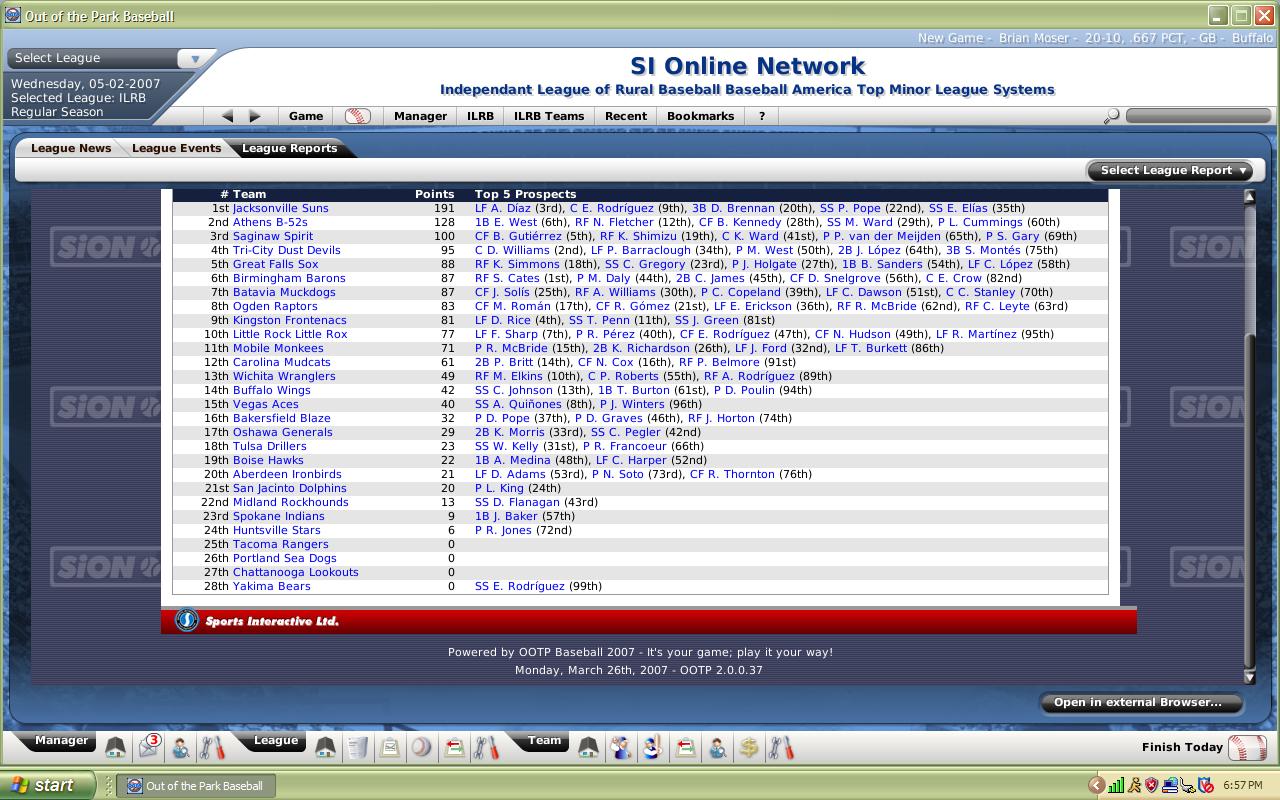Open player RF S. Cates link
The width and height of the screenshot is (1280, 800).
pyautogui.click(x=507, y=278)
